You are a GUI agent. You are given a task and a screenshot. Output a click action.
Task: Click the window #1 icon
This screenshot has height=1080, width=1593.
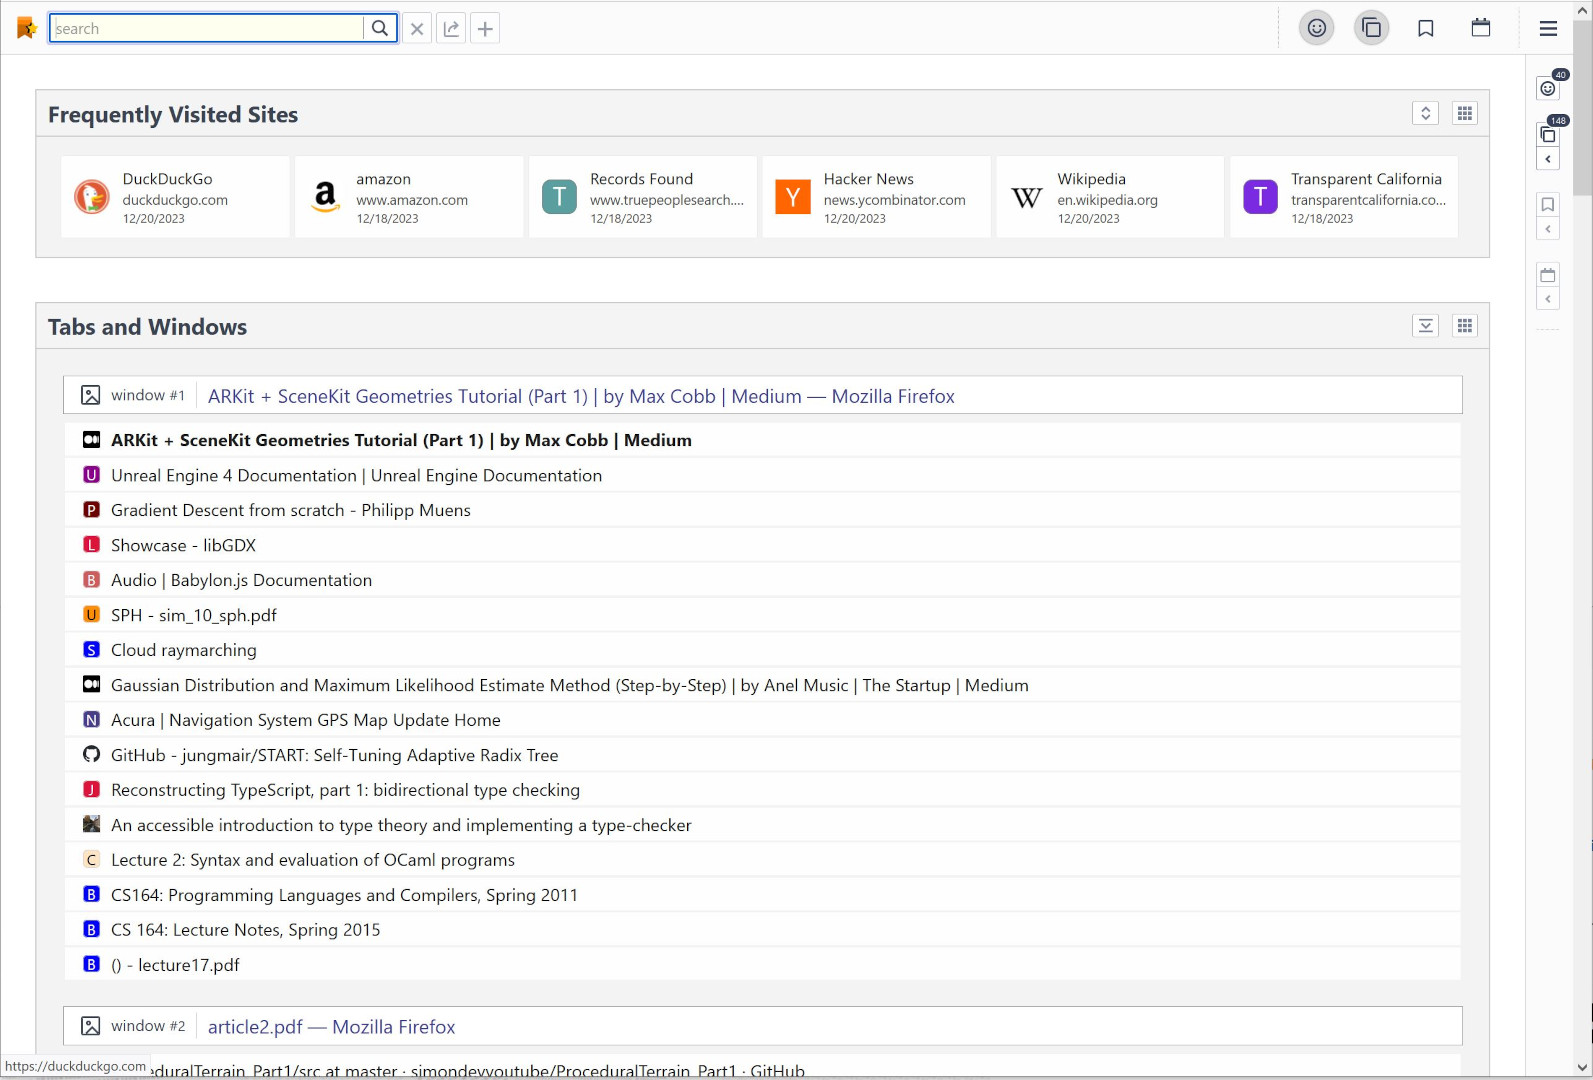pos(90,395)
